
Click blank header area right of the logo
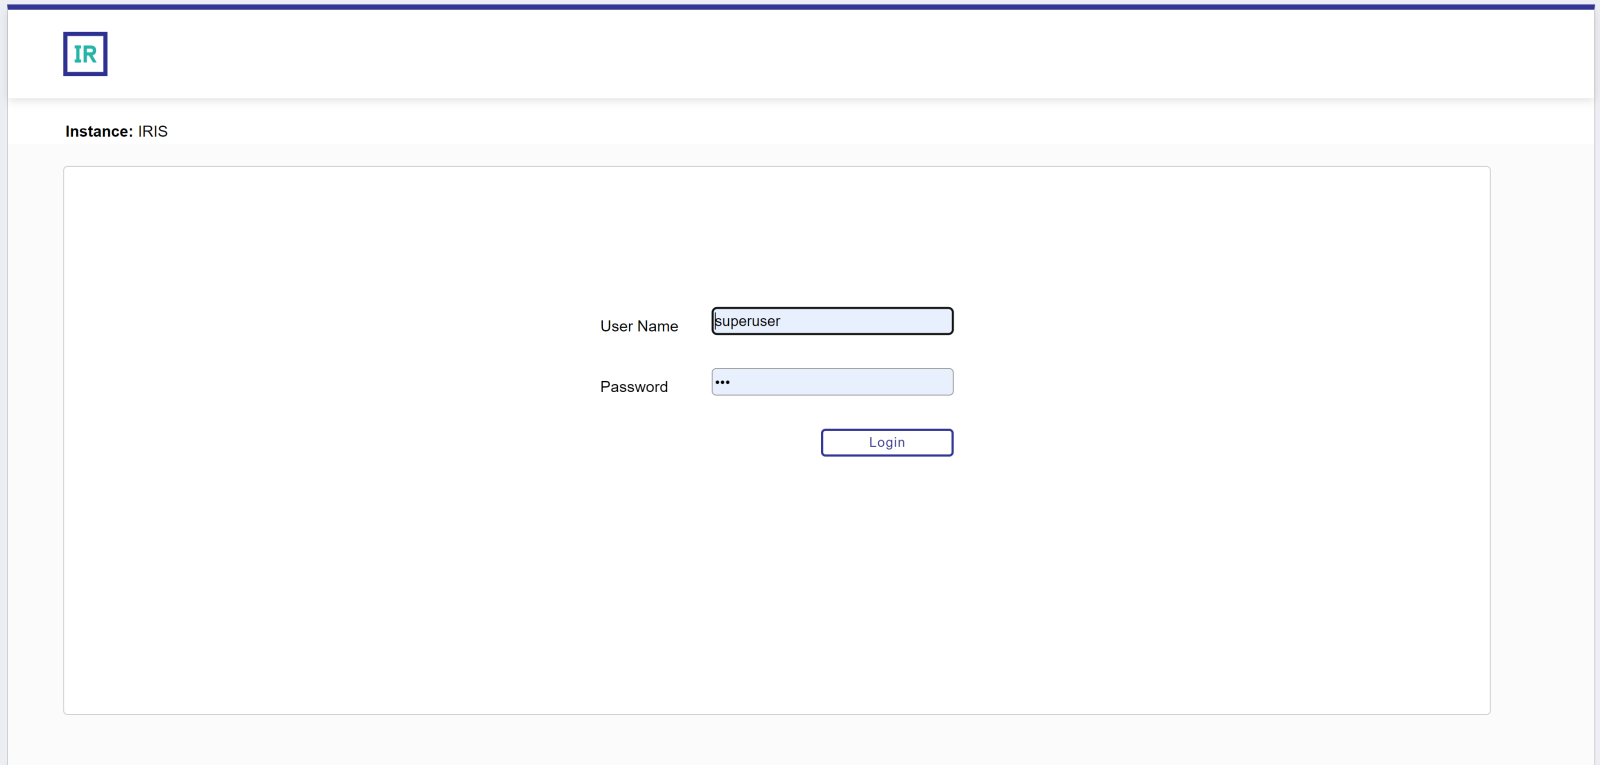pos(800,54)
